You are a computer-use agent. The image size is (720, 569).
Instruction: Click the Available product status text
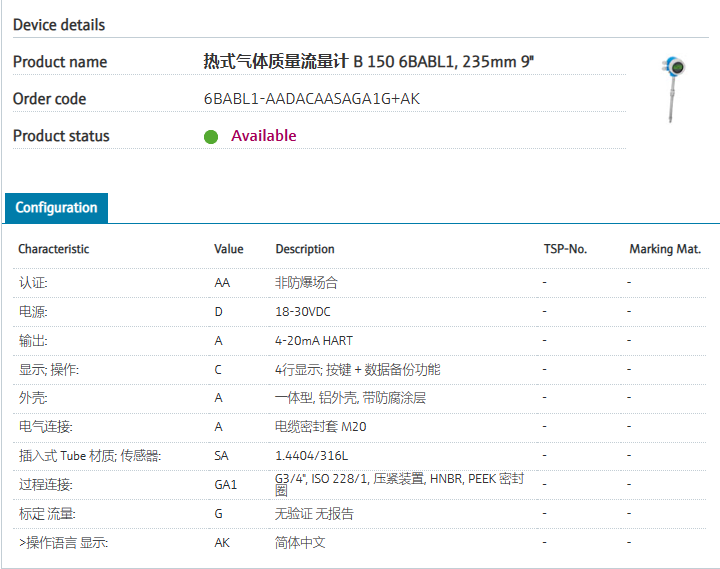click(x=264, y=136)
